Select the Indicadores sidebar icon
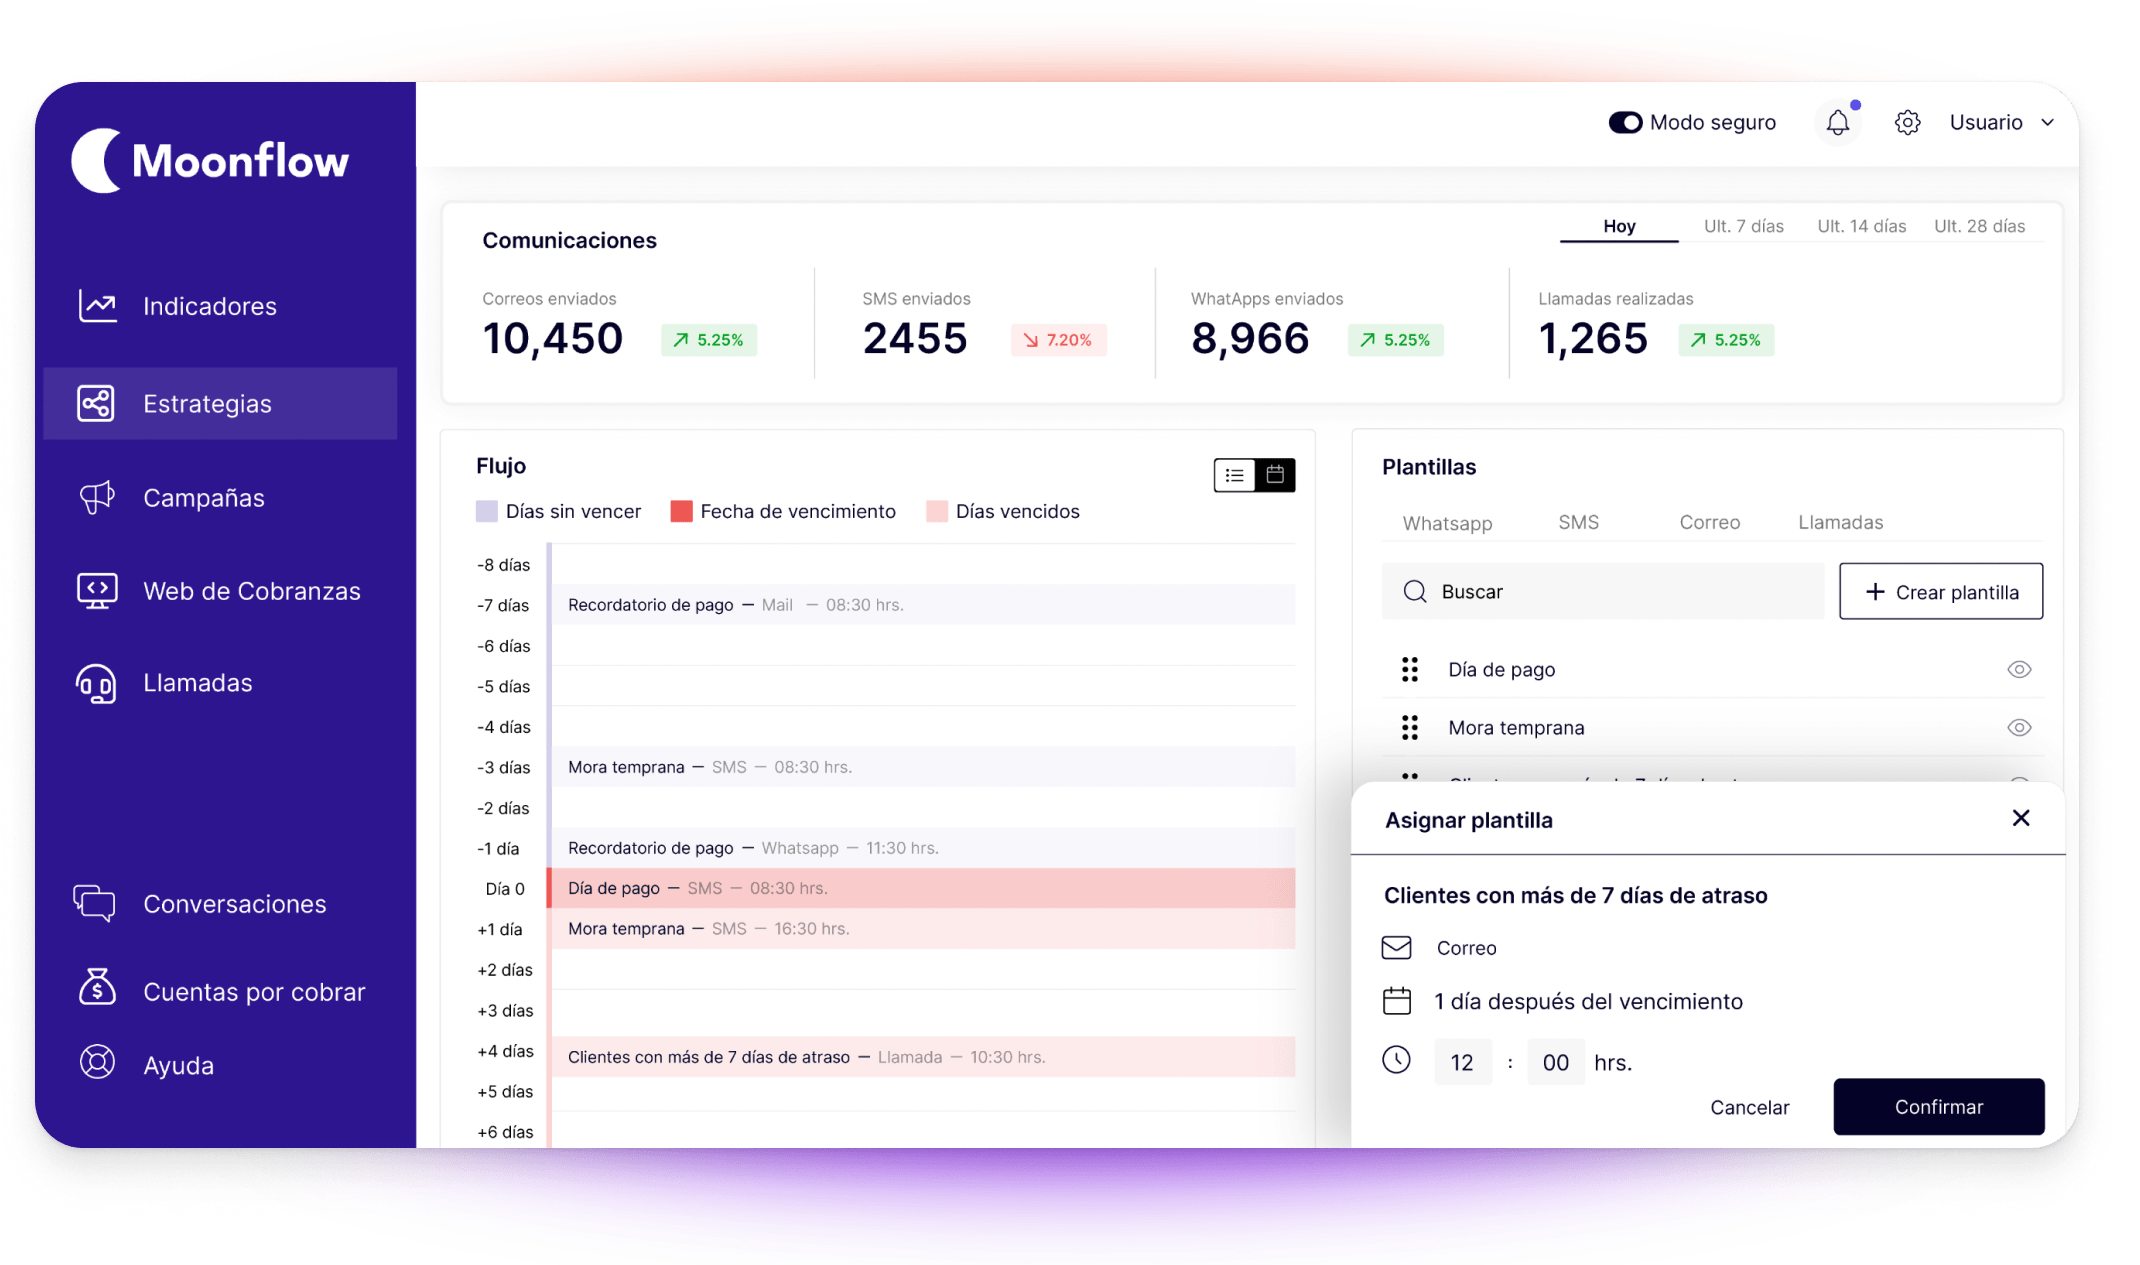 98,305
